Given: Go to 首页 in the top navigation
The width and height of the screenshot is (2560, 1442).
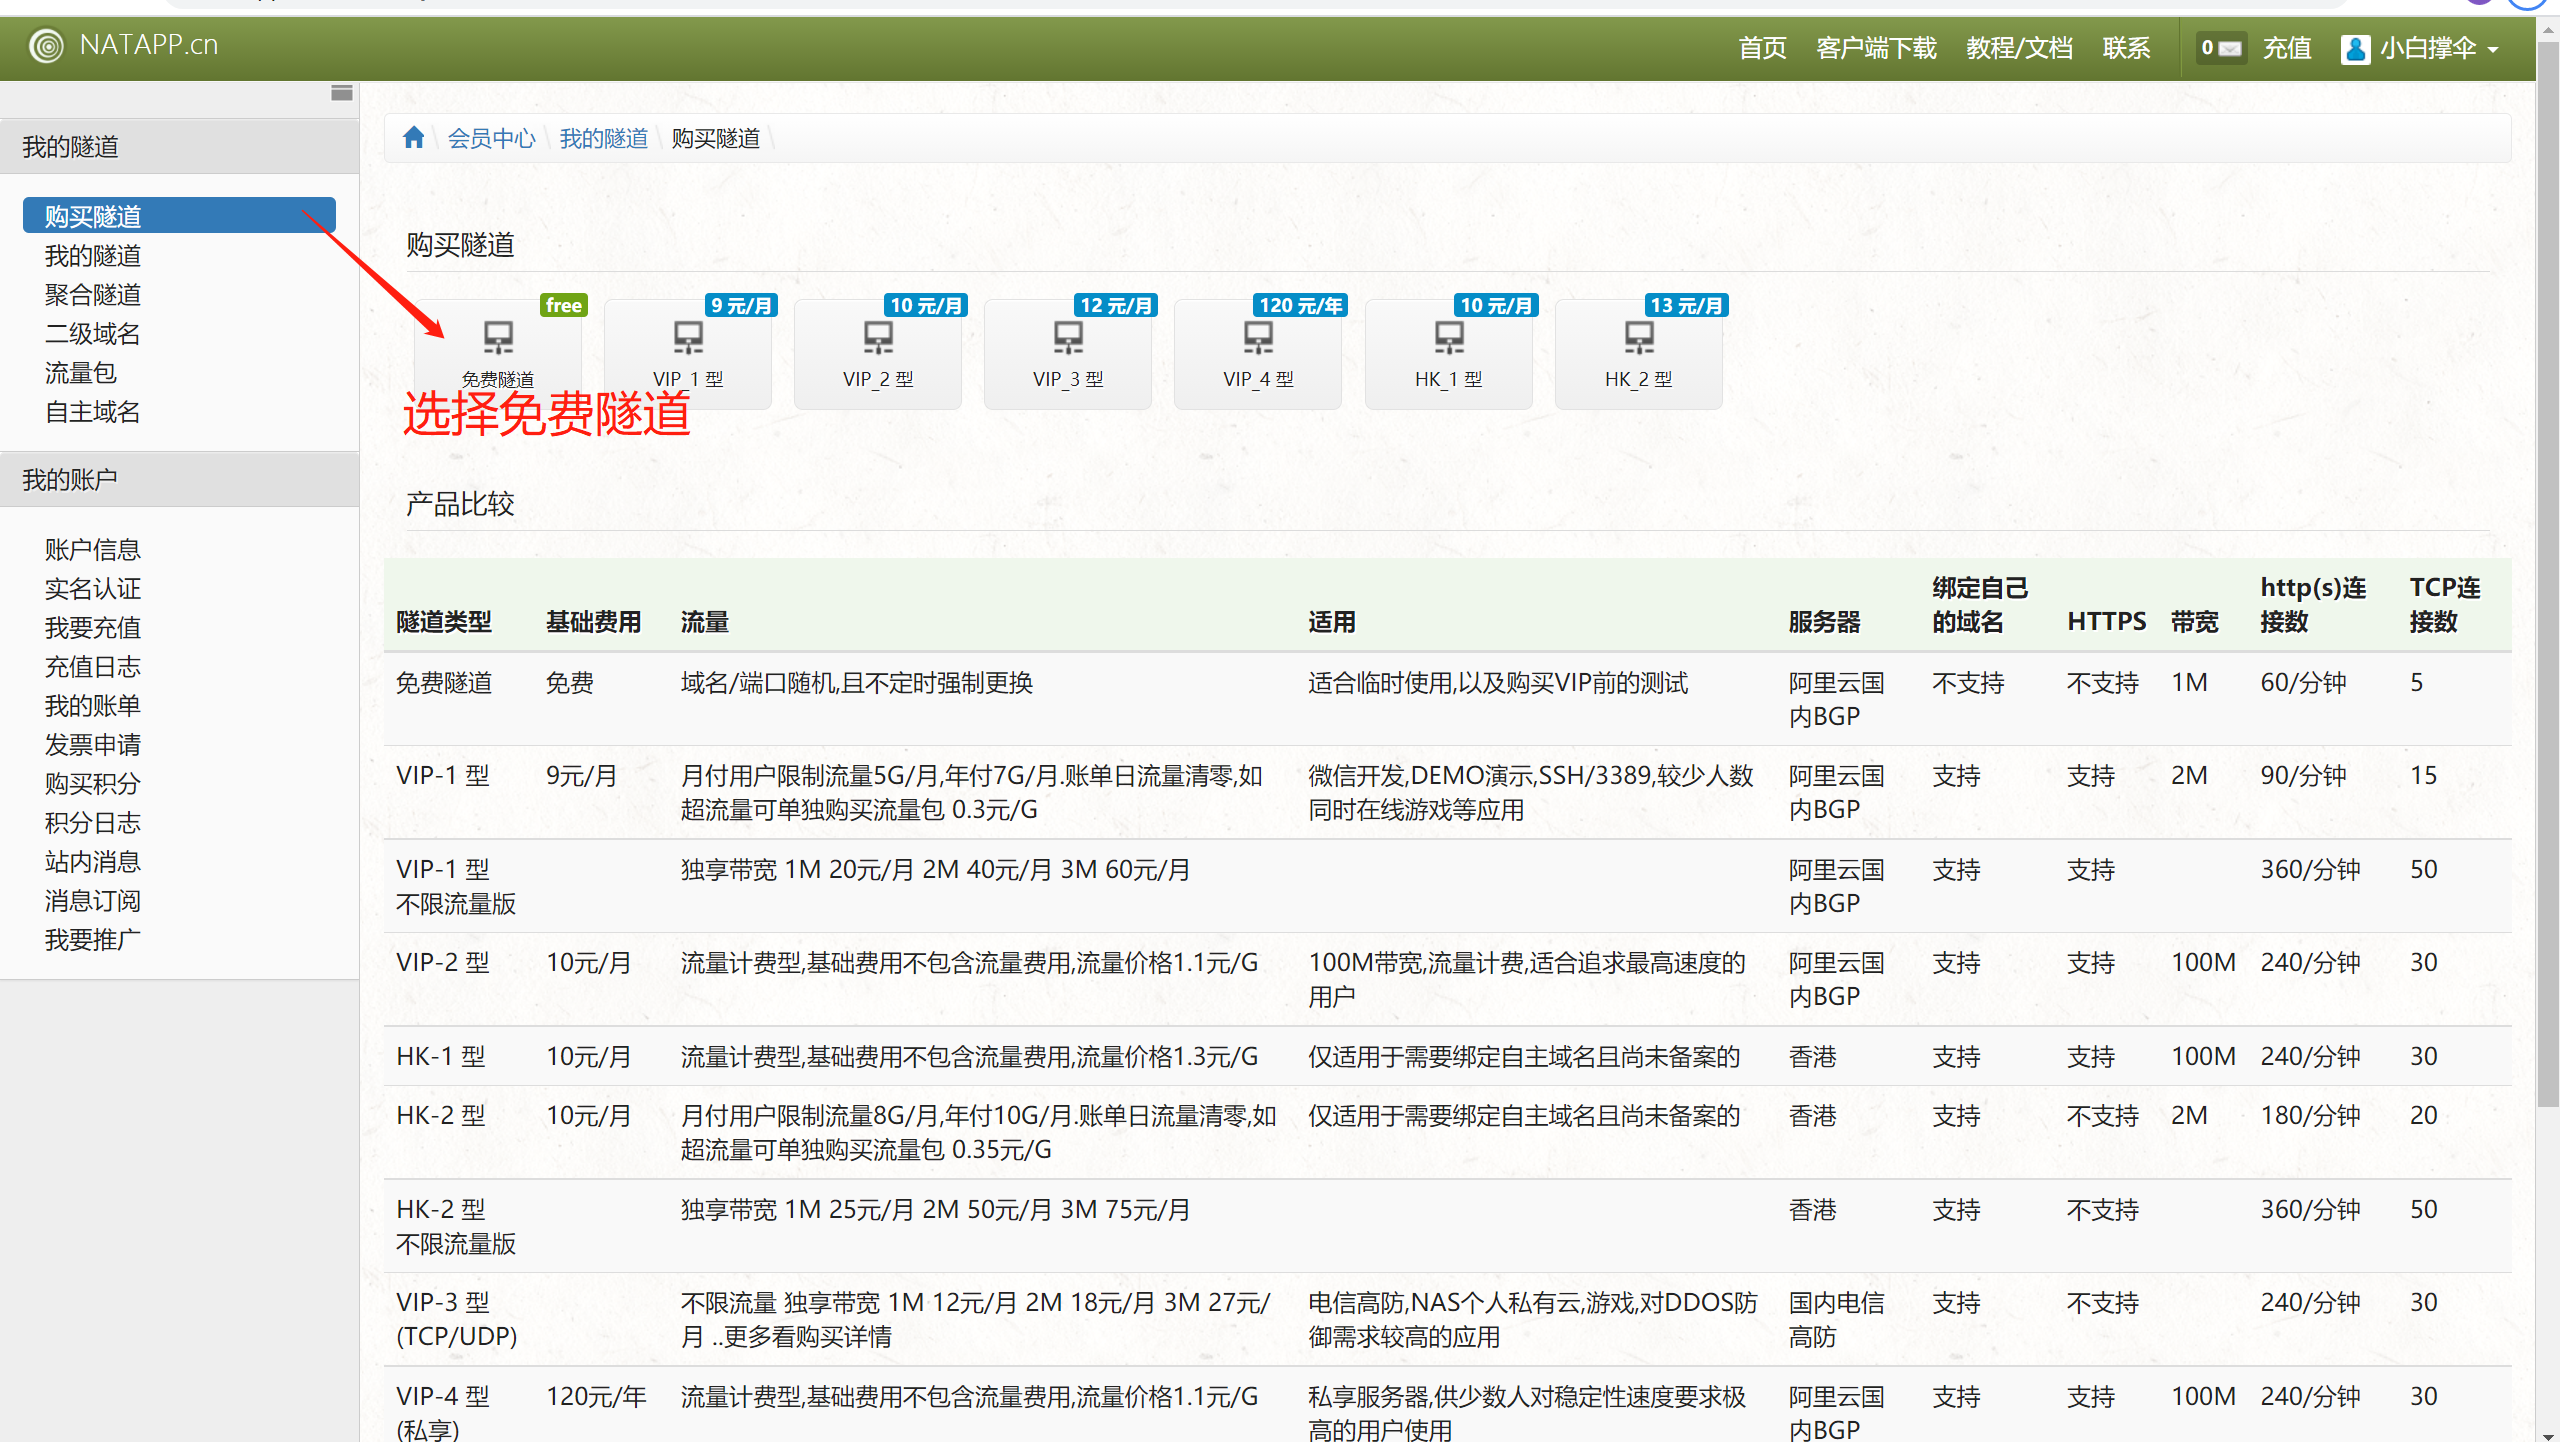Looking at the screenshot, I should (x=1762, y=48).
